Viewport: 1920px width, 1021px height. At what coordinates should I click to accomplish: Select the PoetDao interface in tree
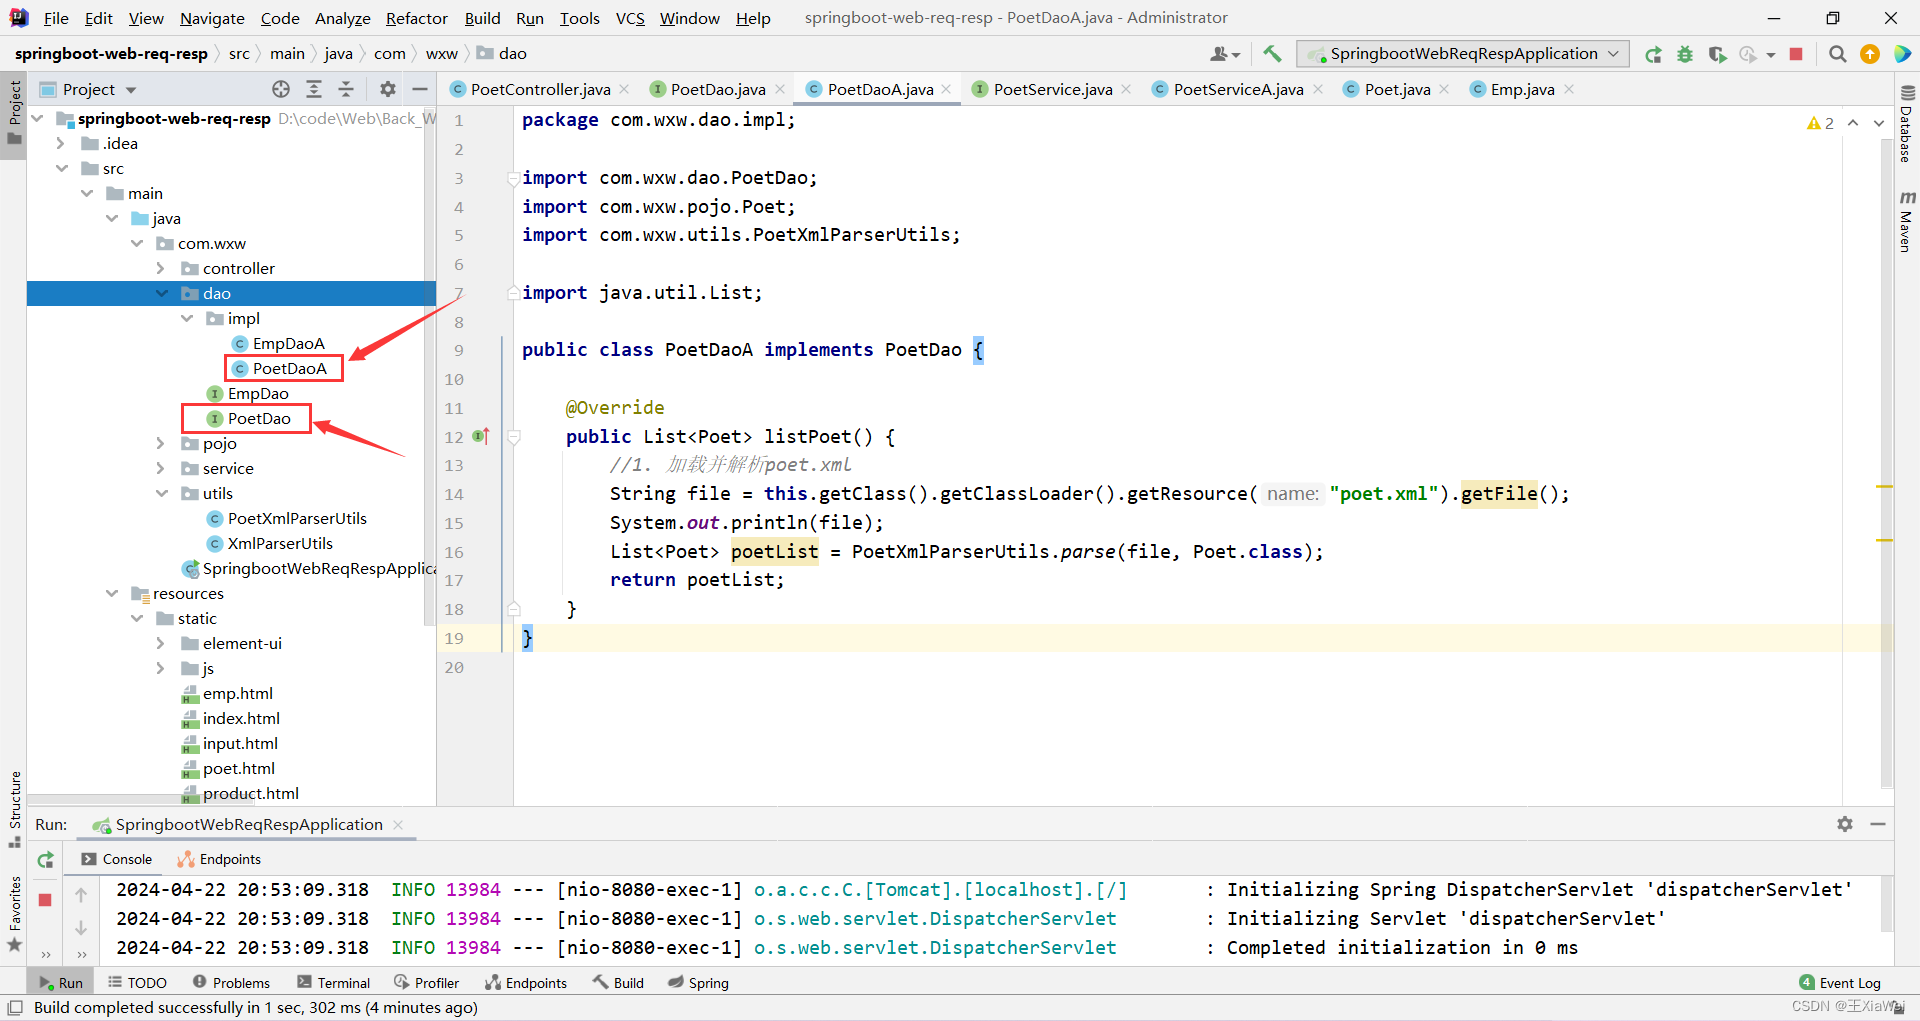259,418
